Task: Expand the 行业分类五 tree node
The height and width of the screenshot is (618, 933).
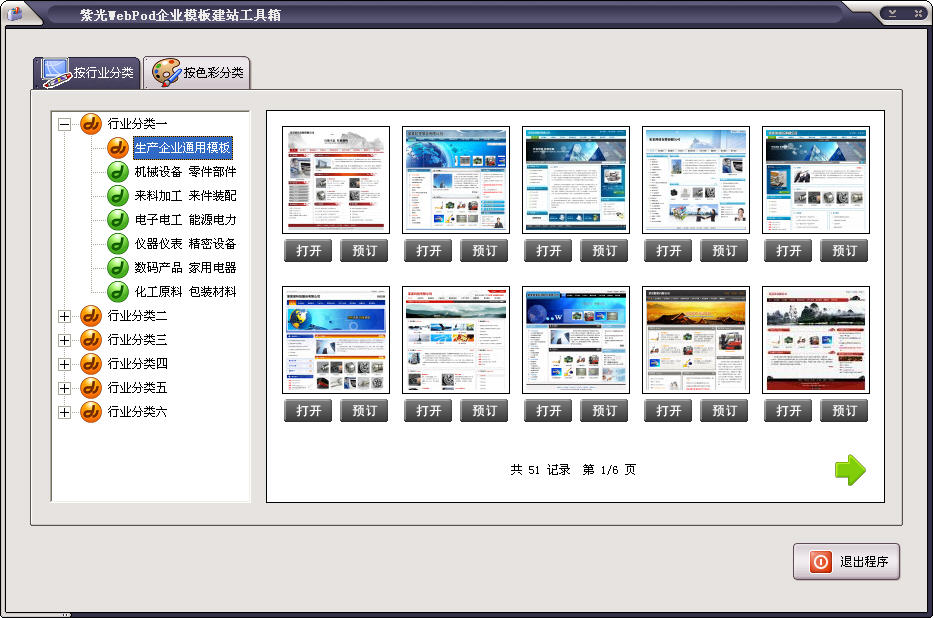Action: coord(65,388)
